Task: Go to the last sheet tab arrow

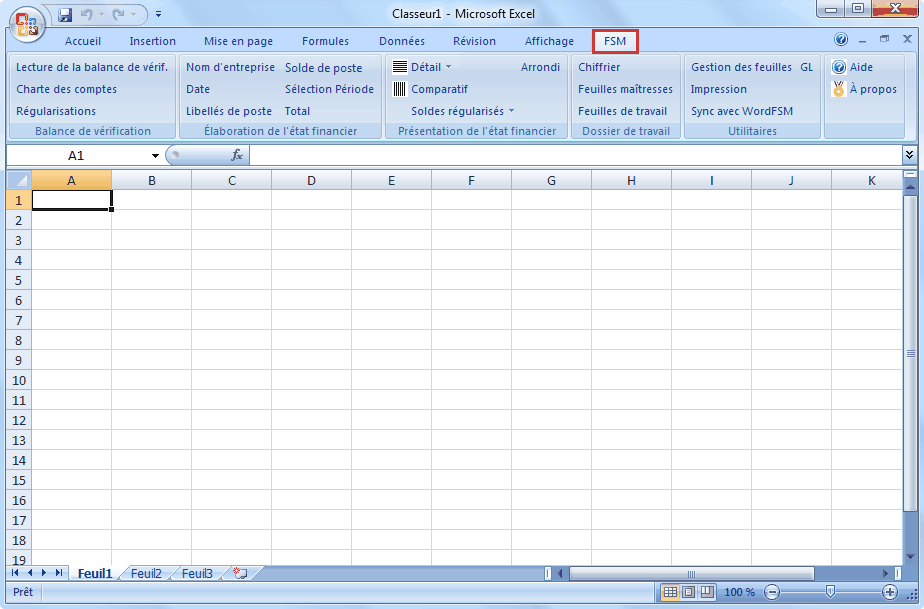Action: (58, 572)
